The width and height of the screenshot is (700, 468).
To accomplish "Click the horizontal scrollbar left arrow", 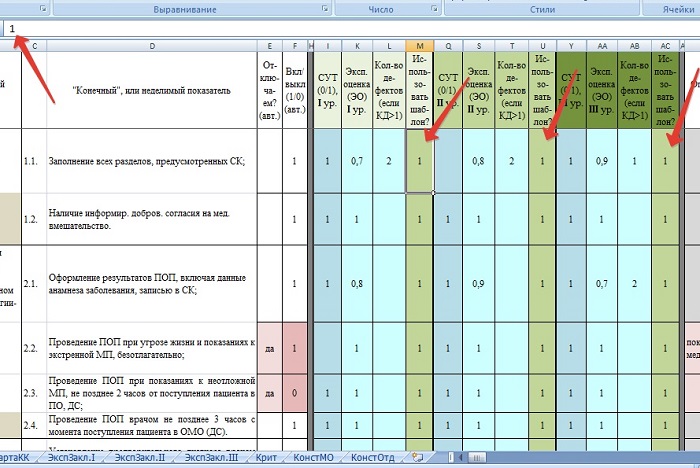I will pyautogui.click(x=461, y=457).
